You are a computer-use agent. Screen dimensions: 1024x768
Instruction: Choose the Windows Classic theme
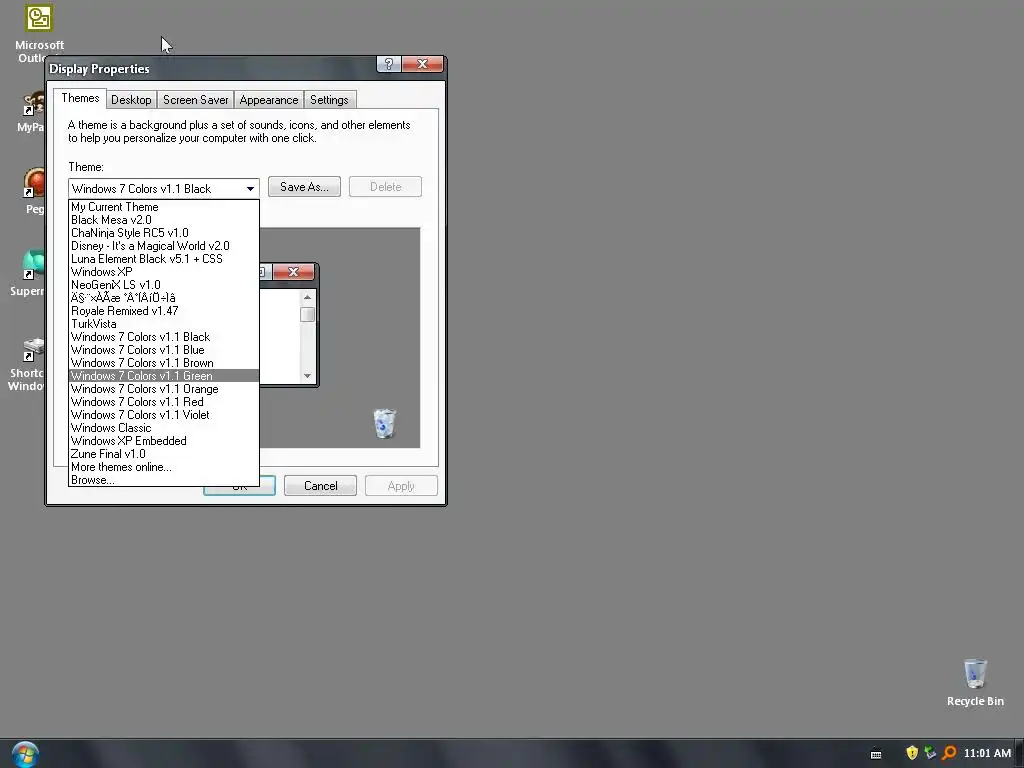[x=164, y=428]
